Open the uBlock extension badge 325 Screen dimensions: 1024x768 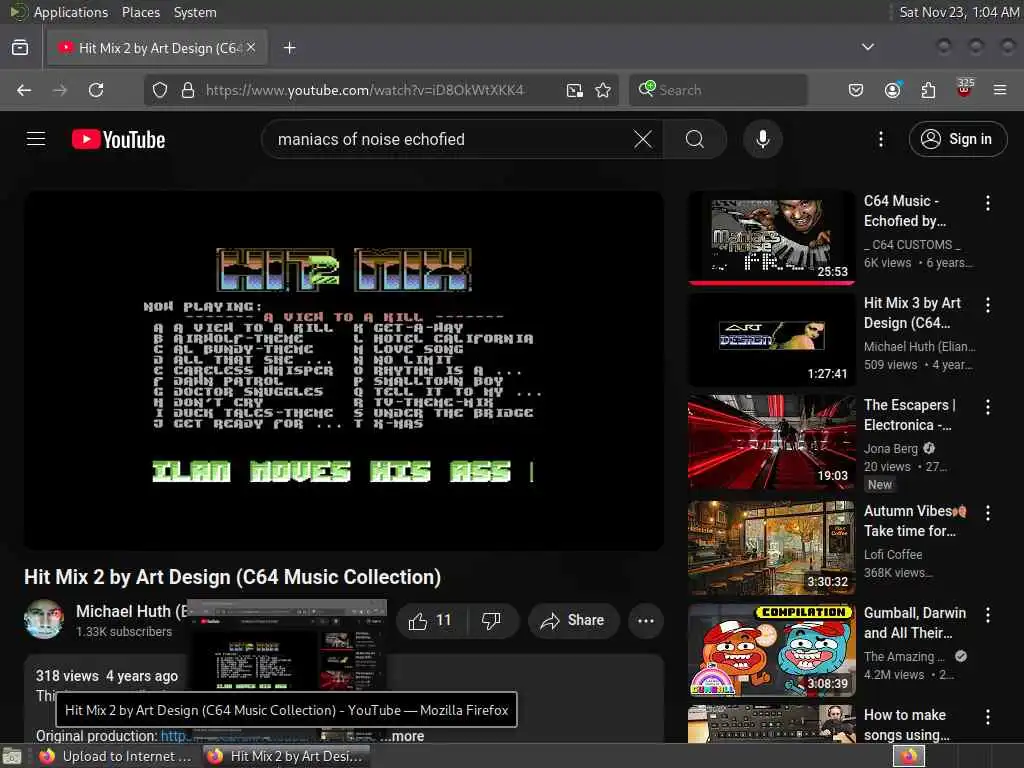965,89
